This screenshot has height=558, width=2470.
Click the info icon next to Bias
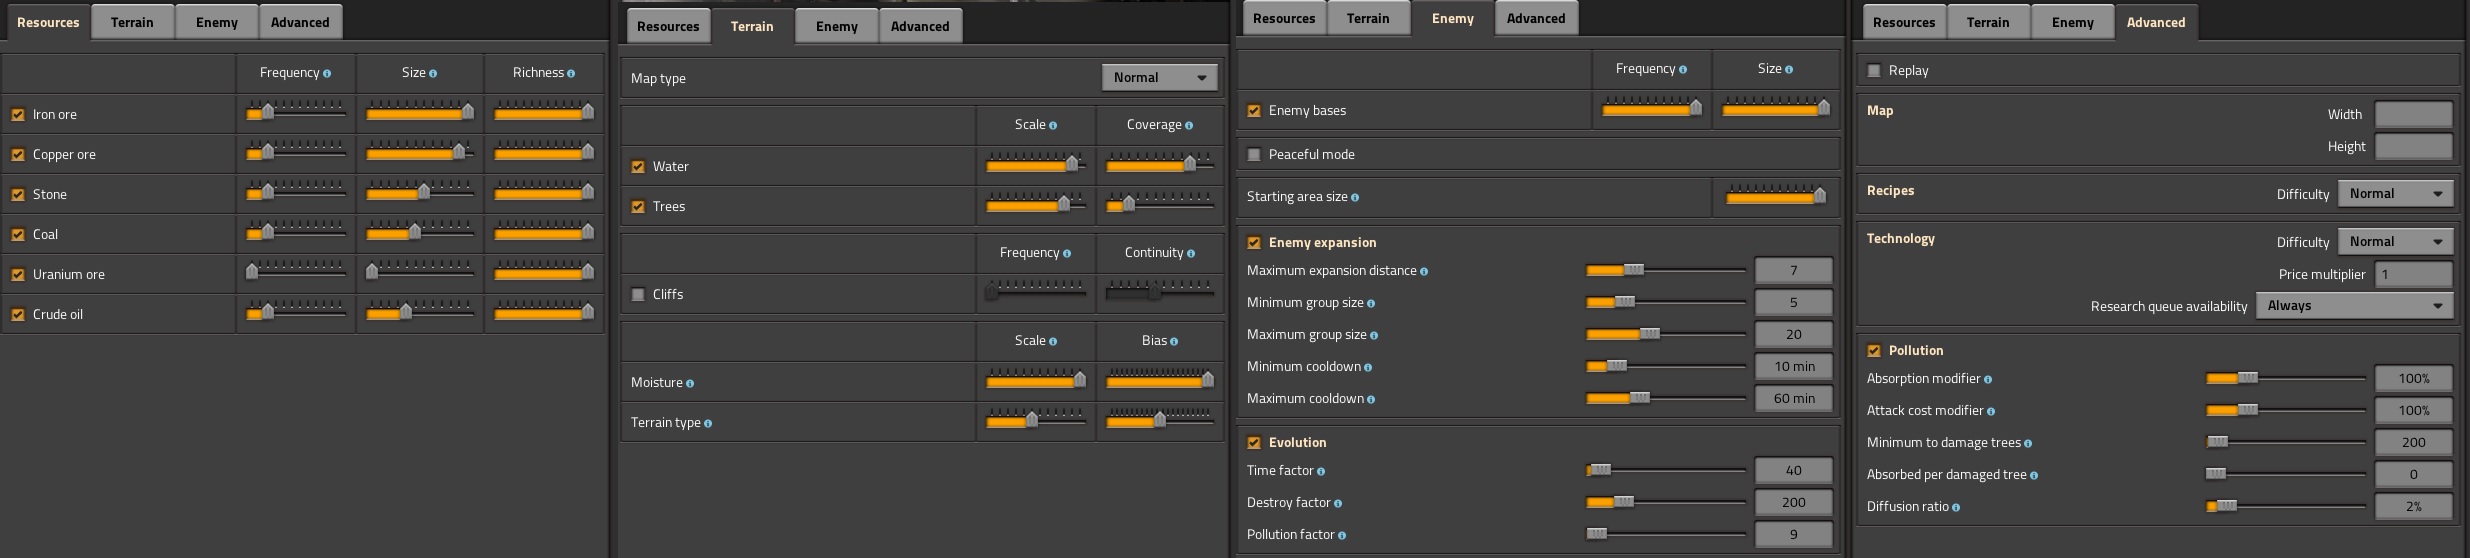pyautogui.click(x=1174, y=341)
